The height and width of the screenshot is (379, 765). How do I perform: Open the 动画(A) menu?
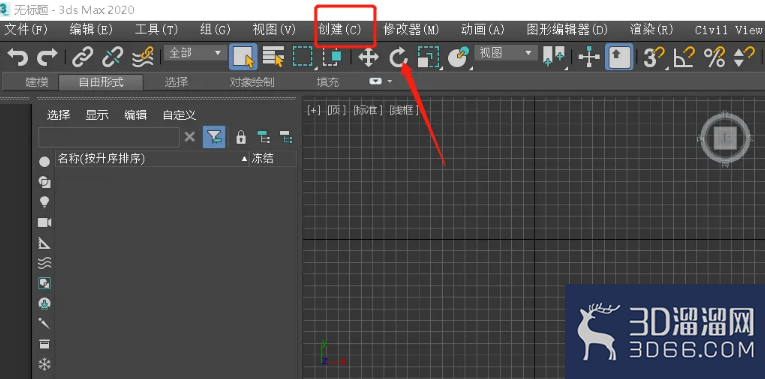tap(482, 30)
